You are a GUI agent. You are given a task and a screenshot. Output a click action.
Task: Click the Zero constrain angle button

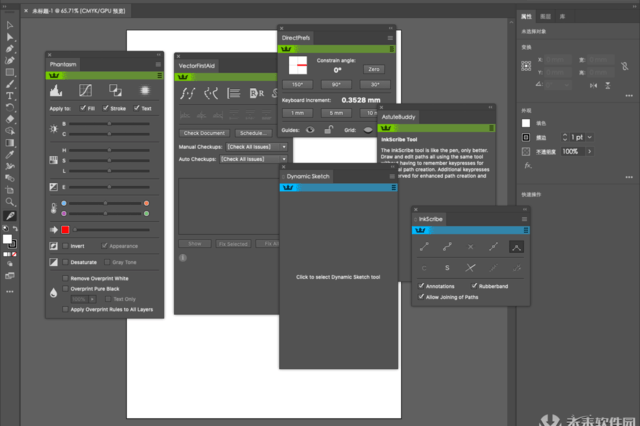[374, 69]
